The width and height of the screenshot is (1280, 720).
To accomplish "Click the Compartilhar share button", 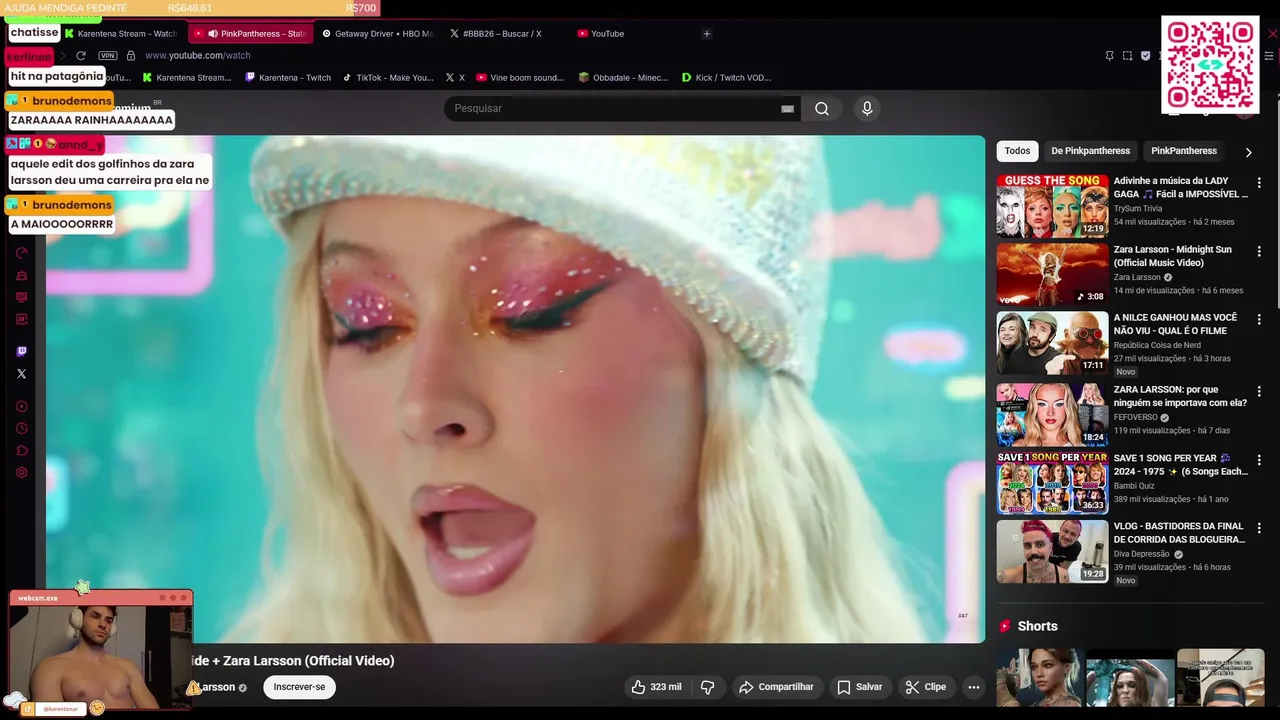I will pos(776,687).
